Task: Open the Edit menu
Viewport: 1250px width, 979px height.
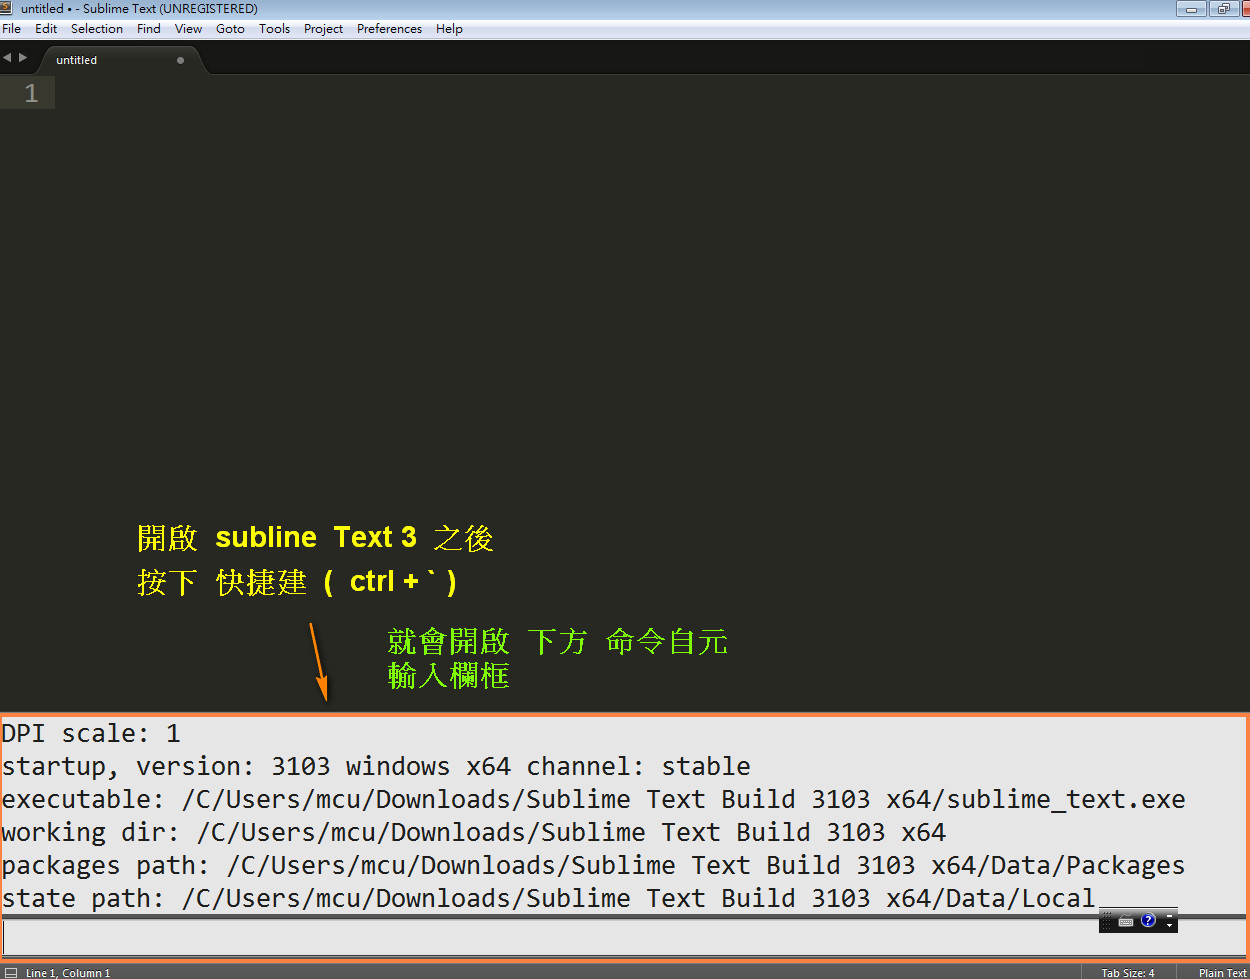Action: [x=46, y=29]
